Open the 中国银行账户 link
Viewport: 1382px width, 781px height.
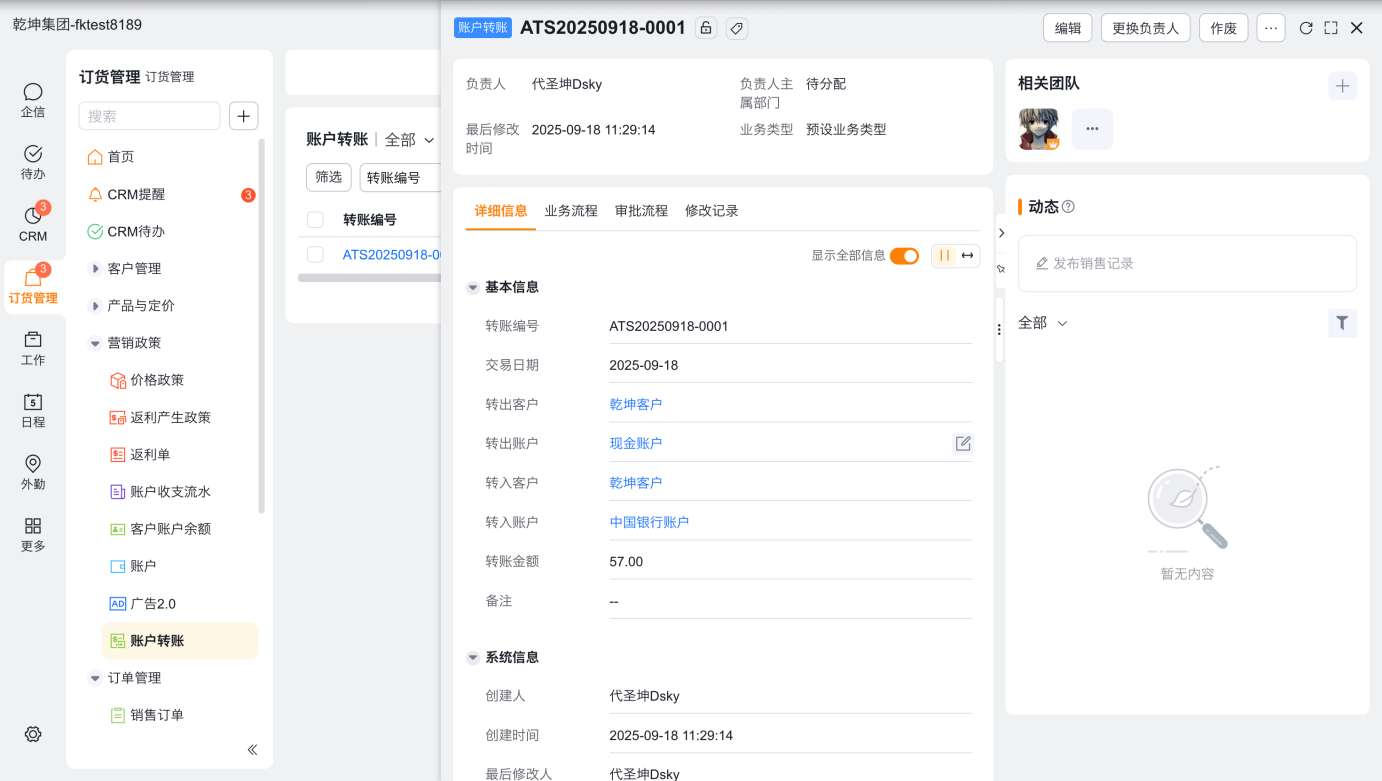(x=649, y=522)
